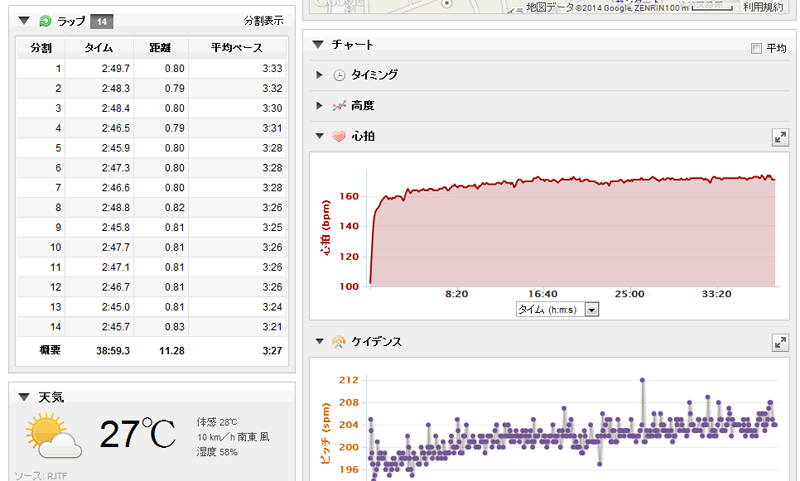Image resolution: width=800 pixels, height=481 pixels.
Task: Select lap 14 row in the table
Action: pyautogui.click(x=150, y=326)
